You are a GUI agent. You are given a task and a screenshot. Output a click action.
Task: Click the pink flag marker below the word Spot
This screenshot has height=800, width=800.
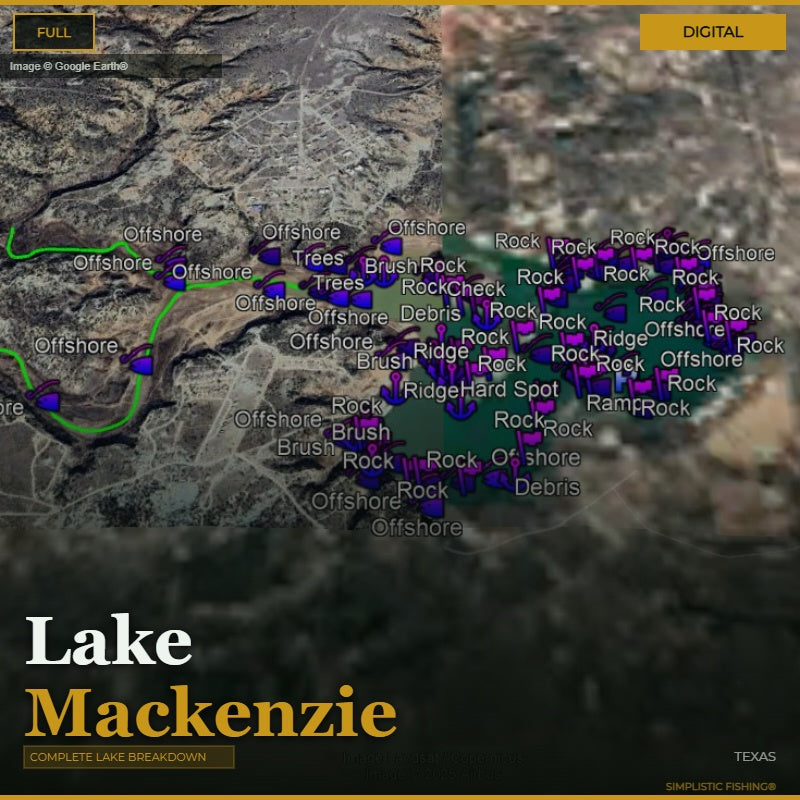click(x=542, y=407)
